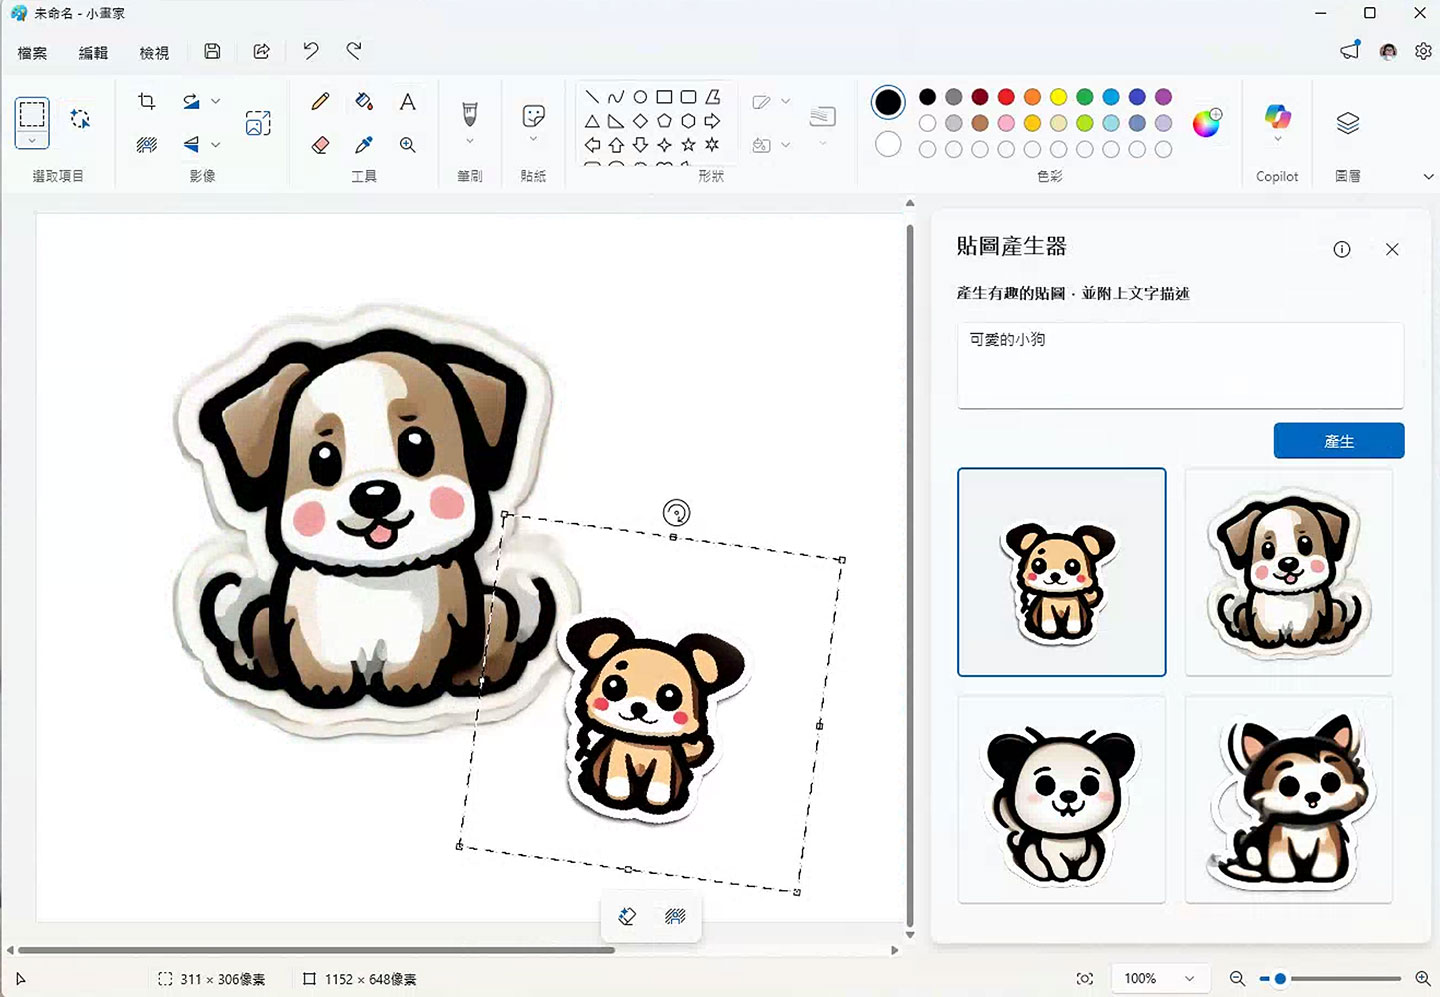1440x997 pixels.
Task: Pick the Color picker eyedropper tool
Action: [364, 145]
